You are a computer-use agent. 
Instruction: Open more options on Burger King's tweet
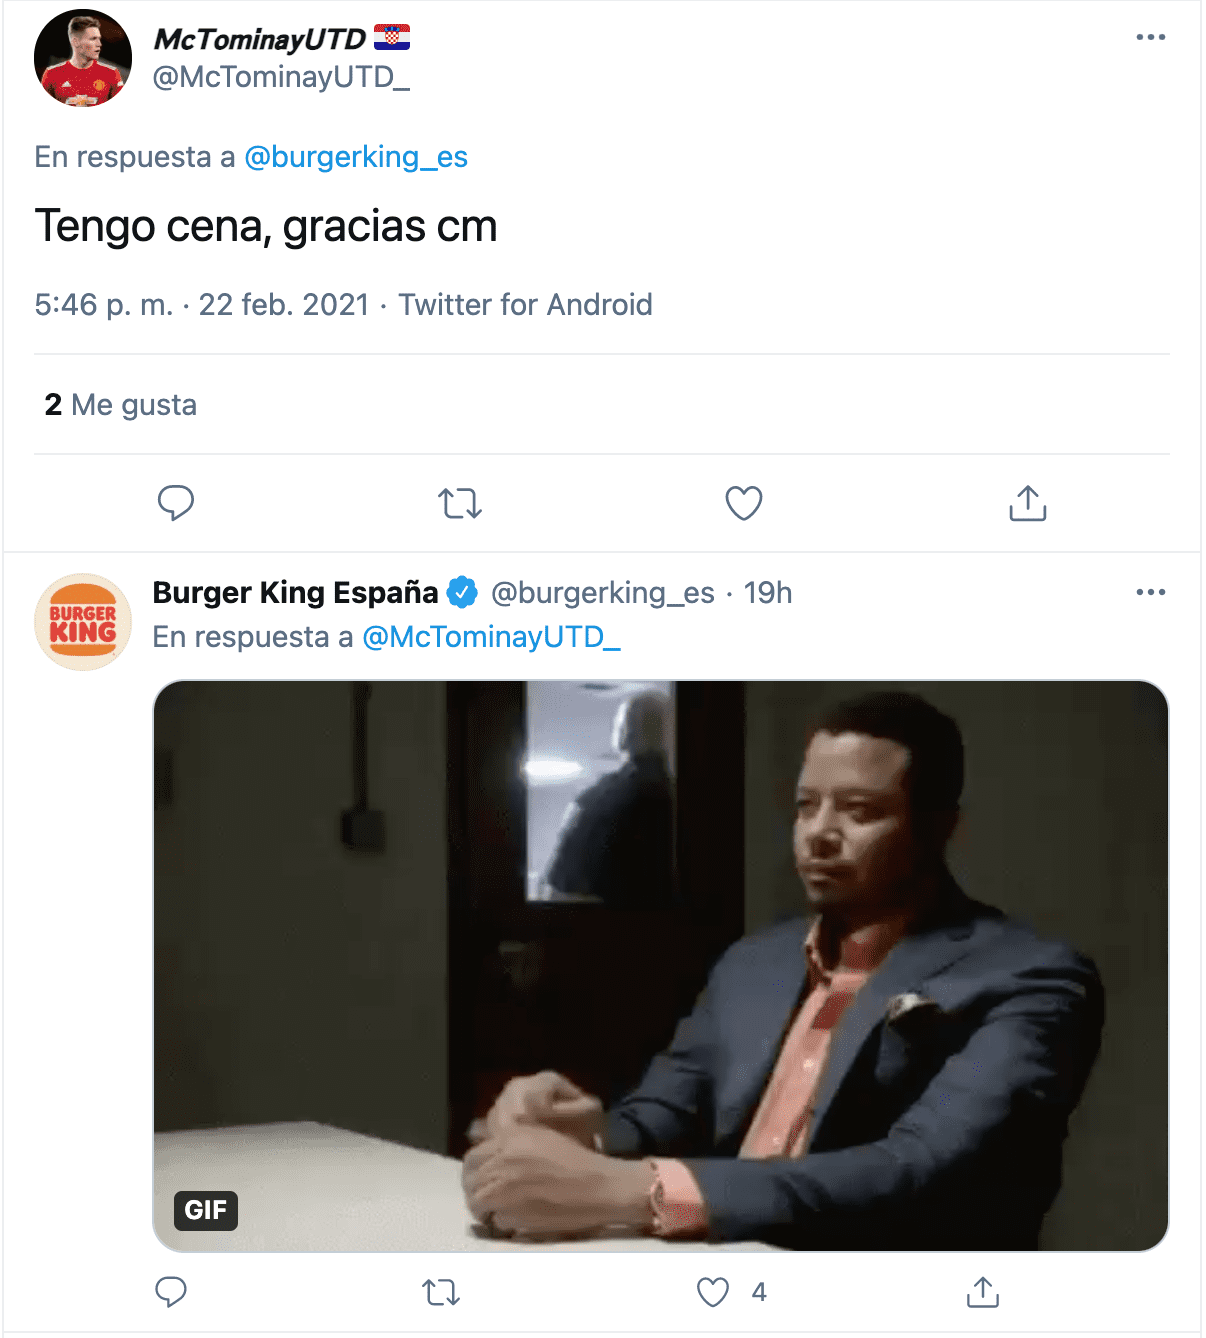coord(1151,591)
